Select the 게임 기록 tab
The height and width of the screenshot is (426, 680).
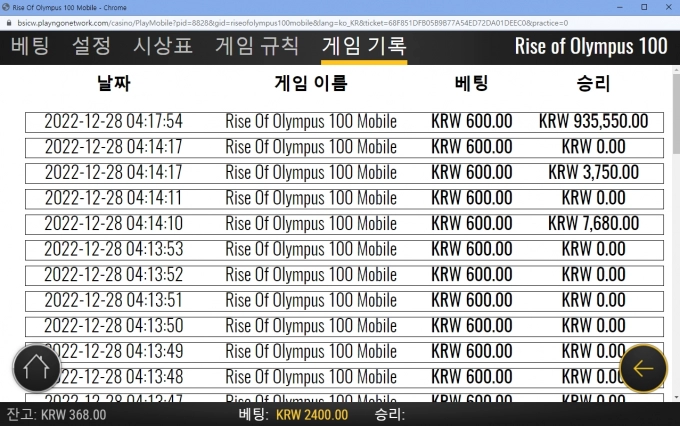(364, 46)
